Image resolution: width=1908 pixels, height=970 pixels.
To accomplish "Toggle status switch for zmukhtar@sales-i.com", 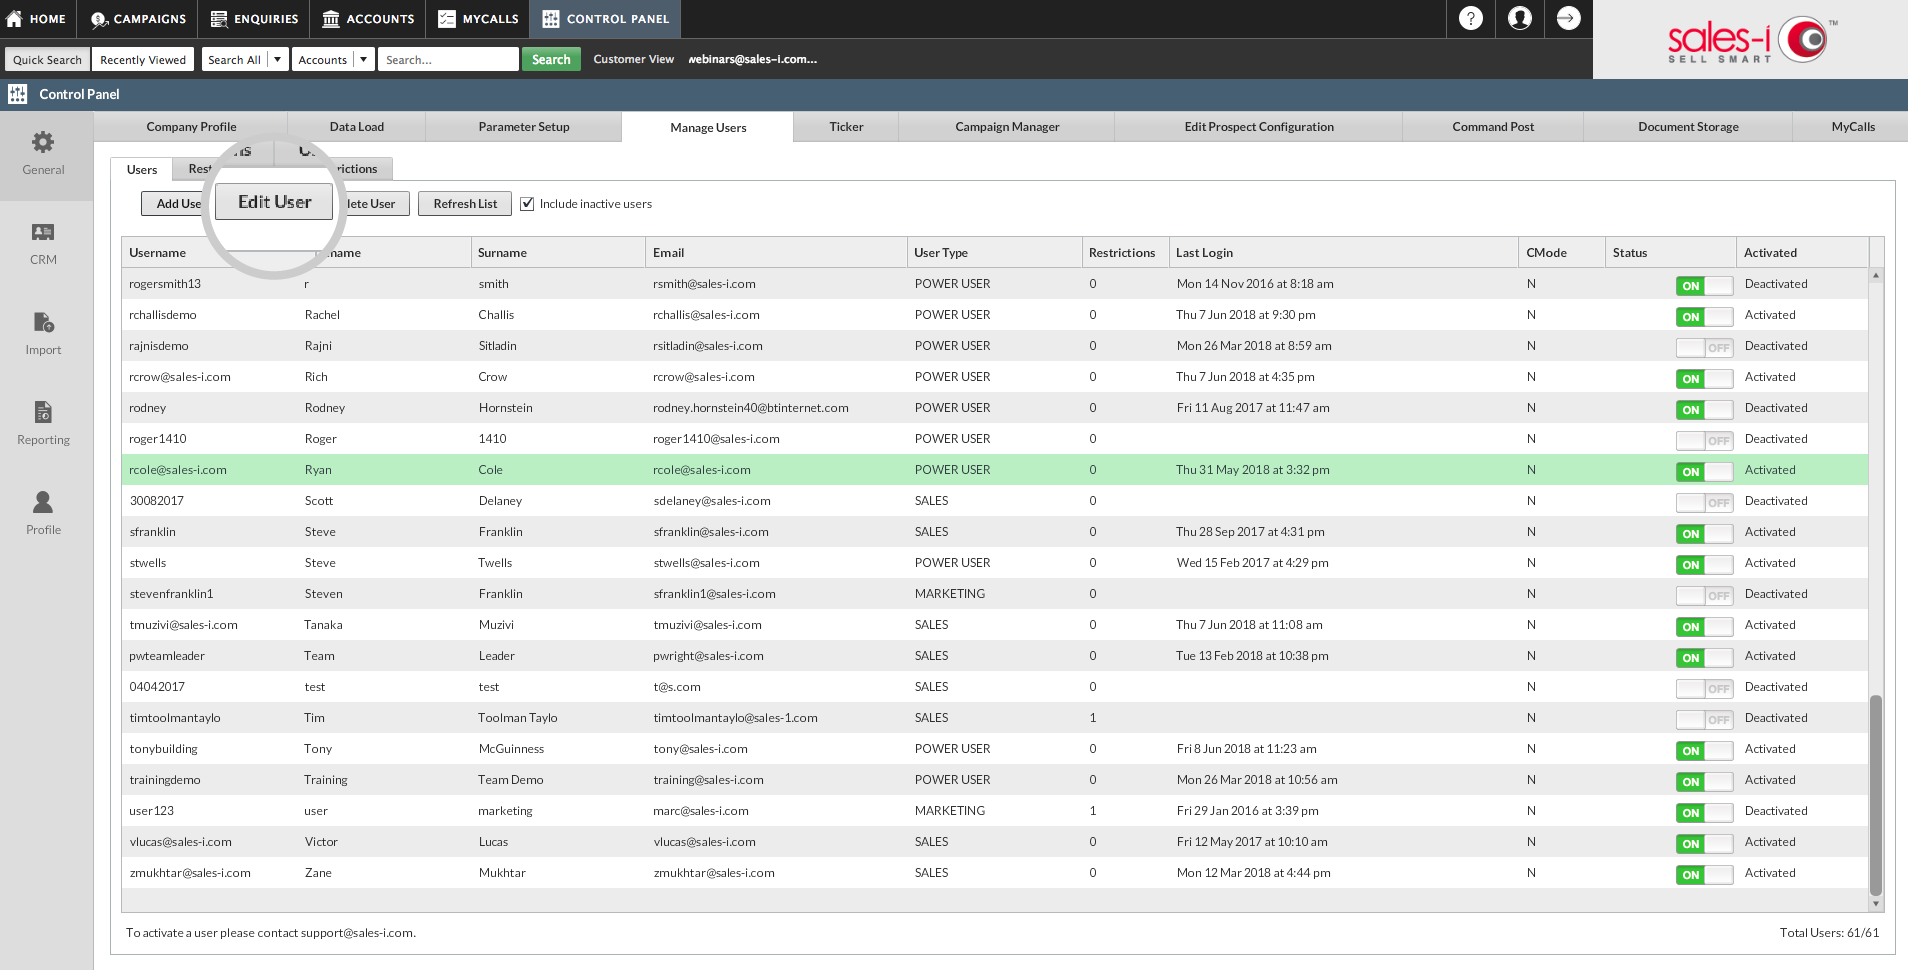I will click(1704, 875).
